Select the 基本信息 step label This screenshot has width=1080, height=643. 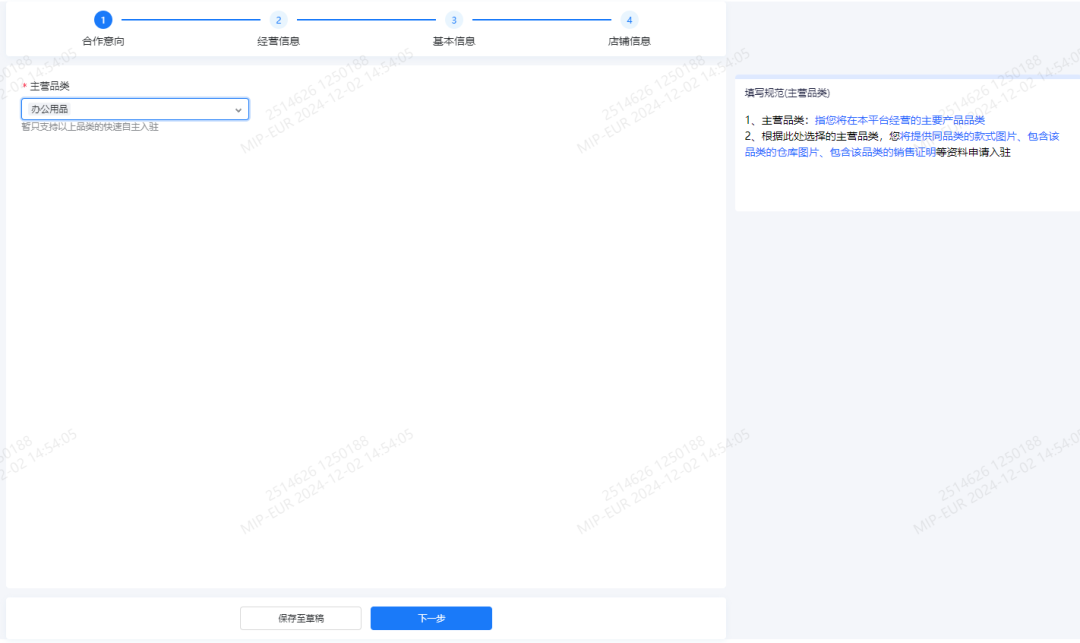[453, 40]
